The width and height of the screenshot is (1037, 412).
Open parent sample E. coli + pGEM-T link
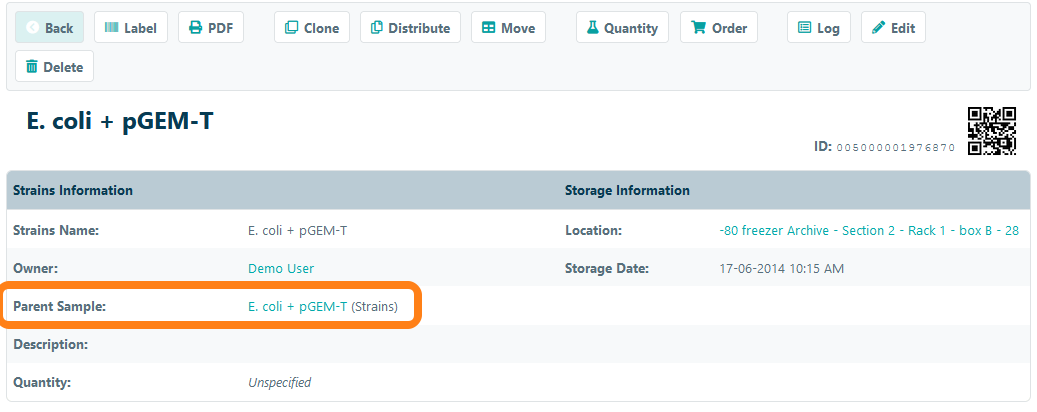(297, 307)
